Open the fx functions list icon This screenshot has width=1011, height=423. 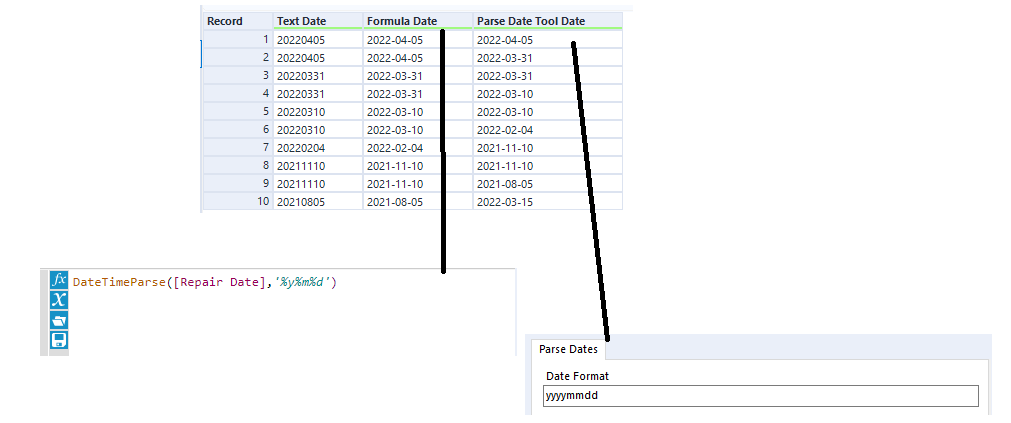59,281
